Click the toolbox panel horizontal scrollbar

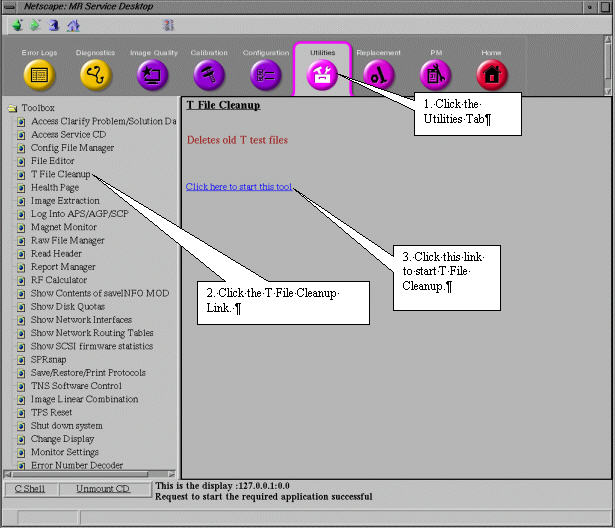tap(90, 475)
